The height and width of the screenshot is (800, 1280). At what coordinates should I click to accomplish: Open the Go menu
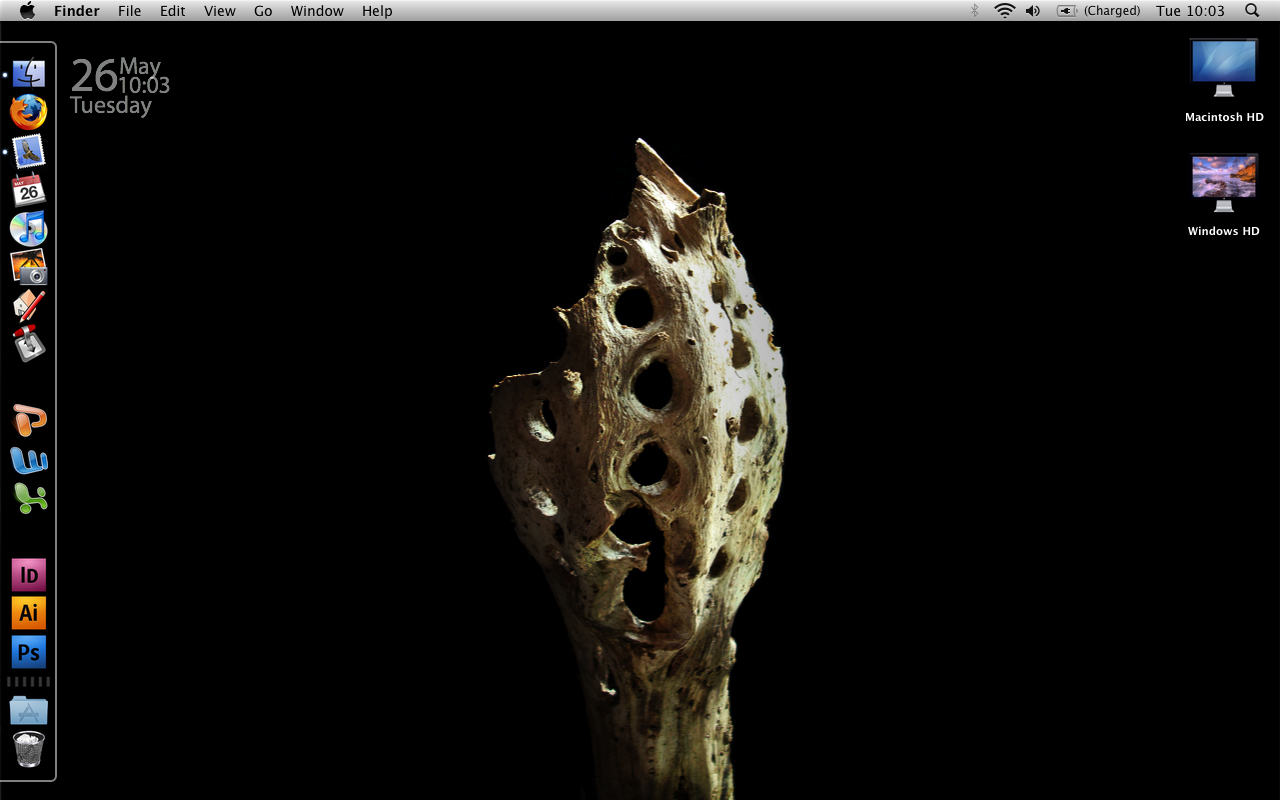[x=263, y=11]
